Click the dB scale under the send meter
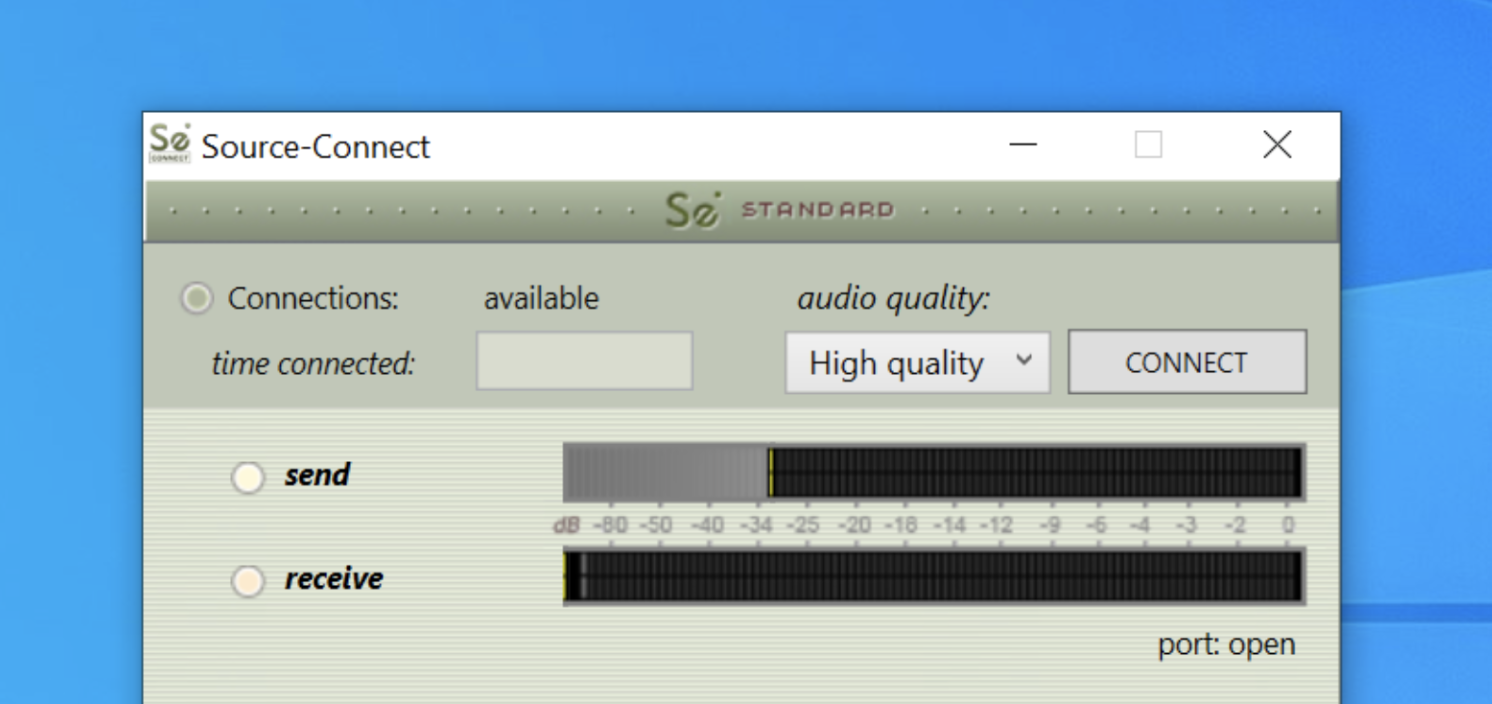Image resolution: width=1492 pixels, height=704 pixels. (925, 525)
